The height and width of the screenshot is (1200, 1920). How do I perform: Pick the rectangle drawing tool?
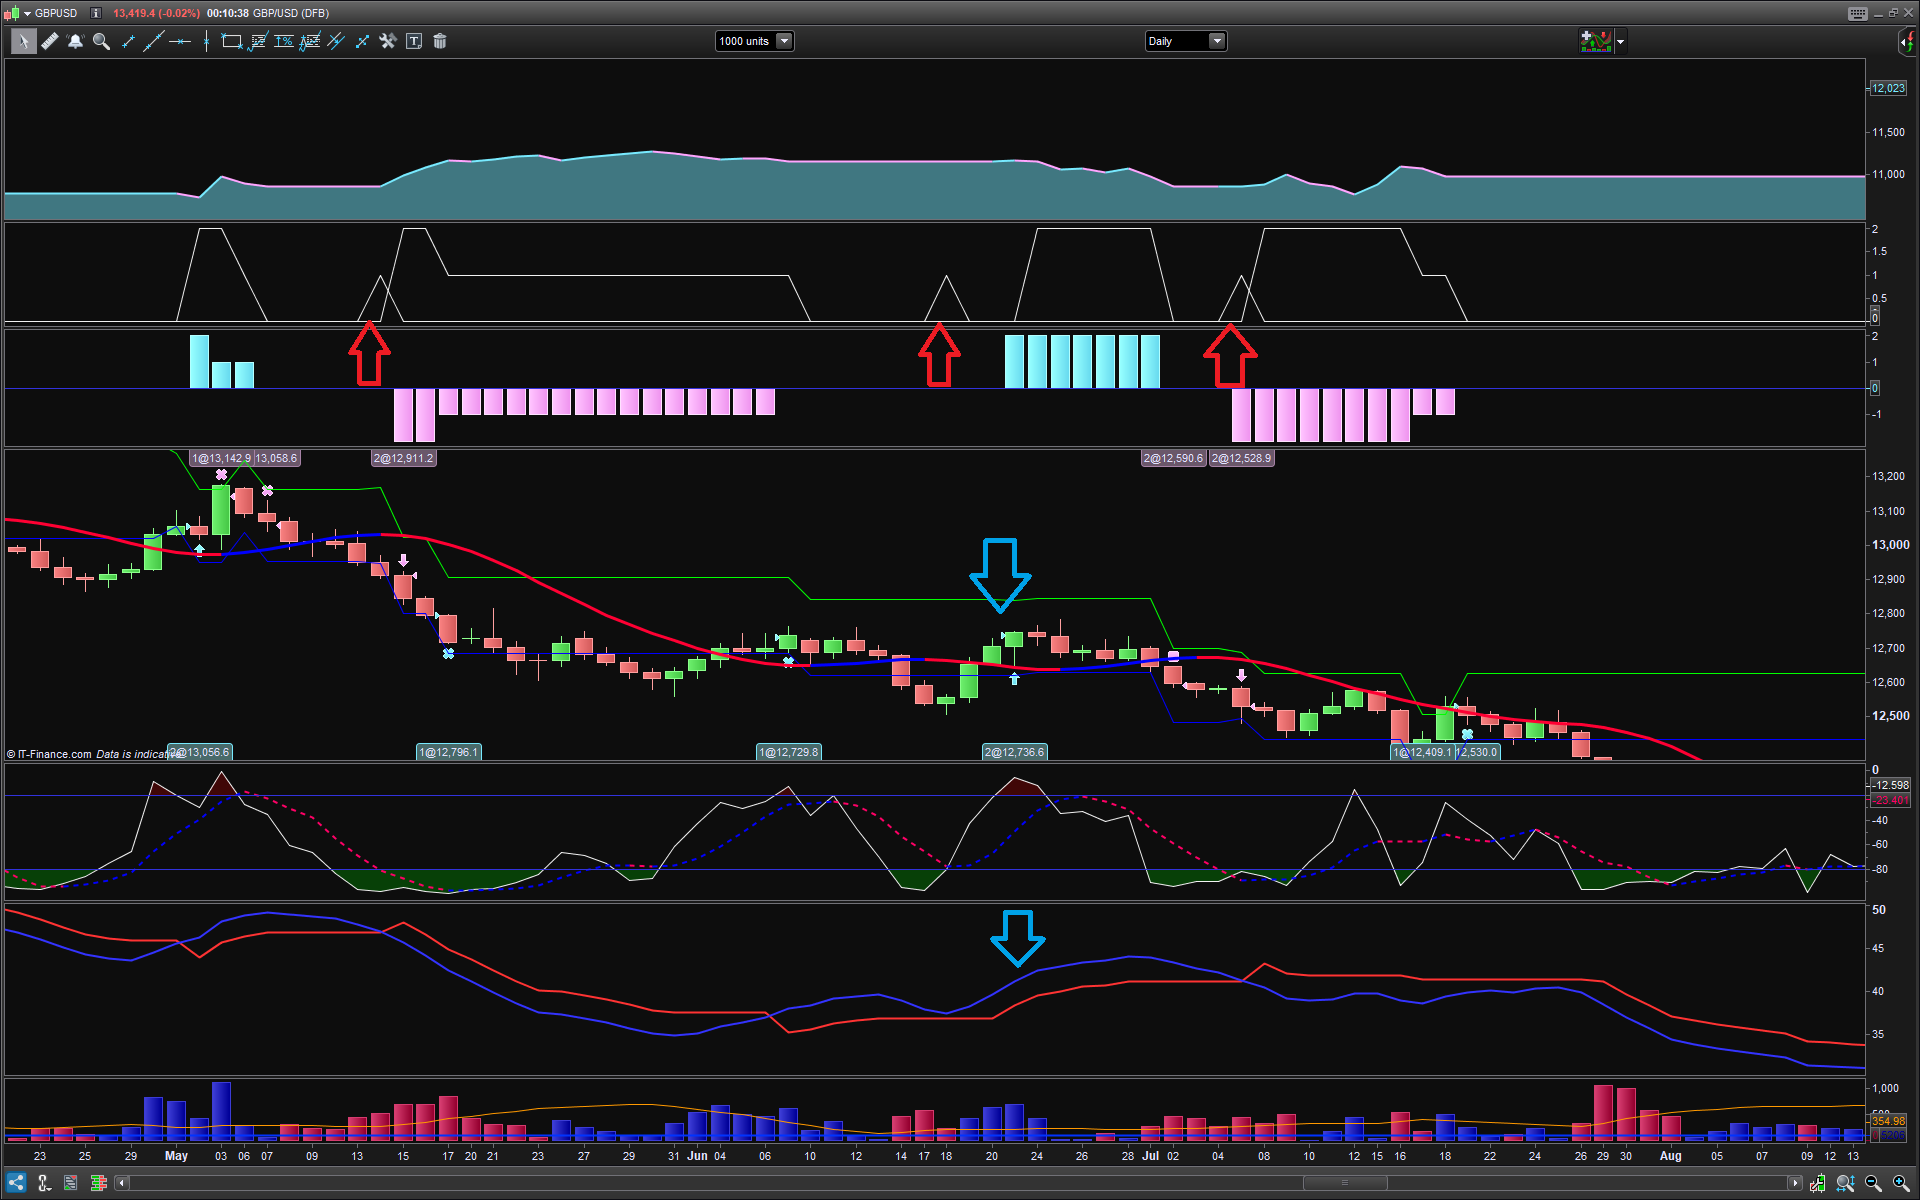pyautogui.click(x=231, y=41)
